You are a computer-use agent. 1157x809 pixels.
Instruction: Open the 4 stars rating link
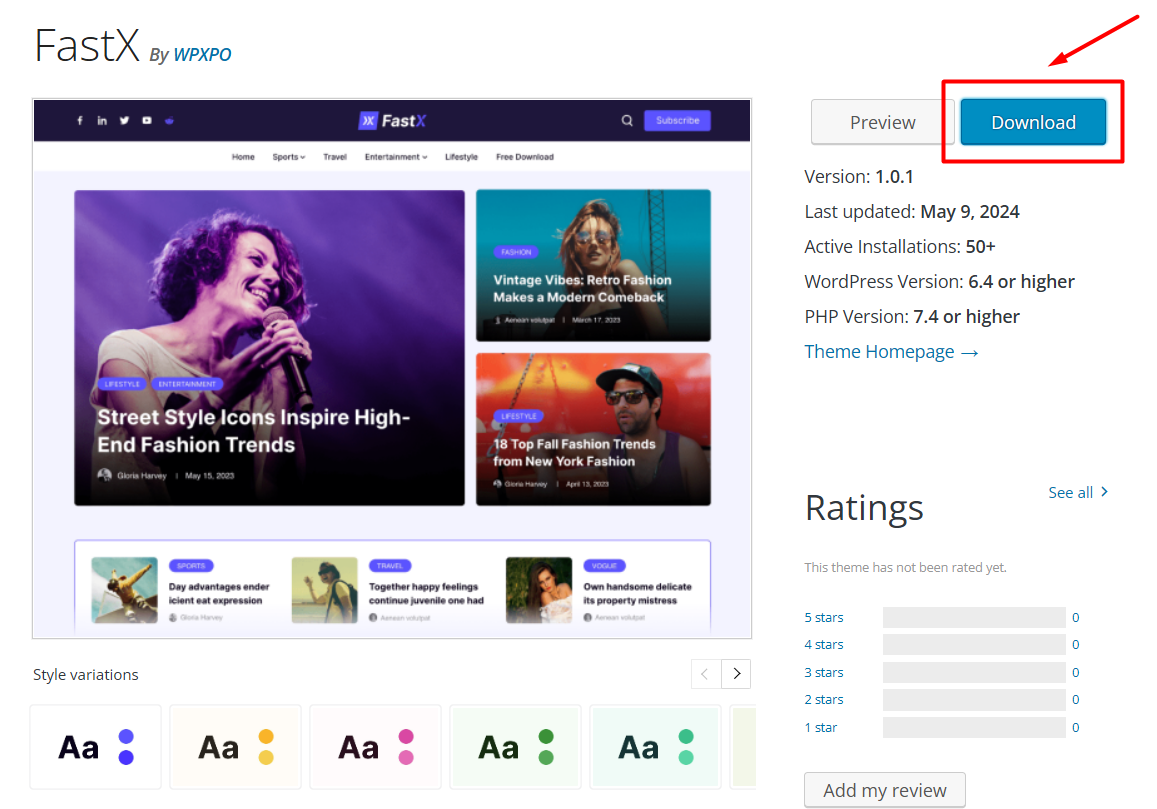(823, 644)
